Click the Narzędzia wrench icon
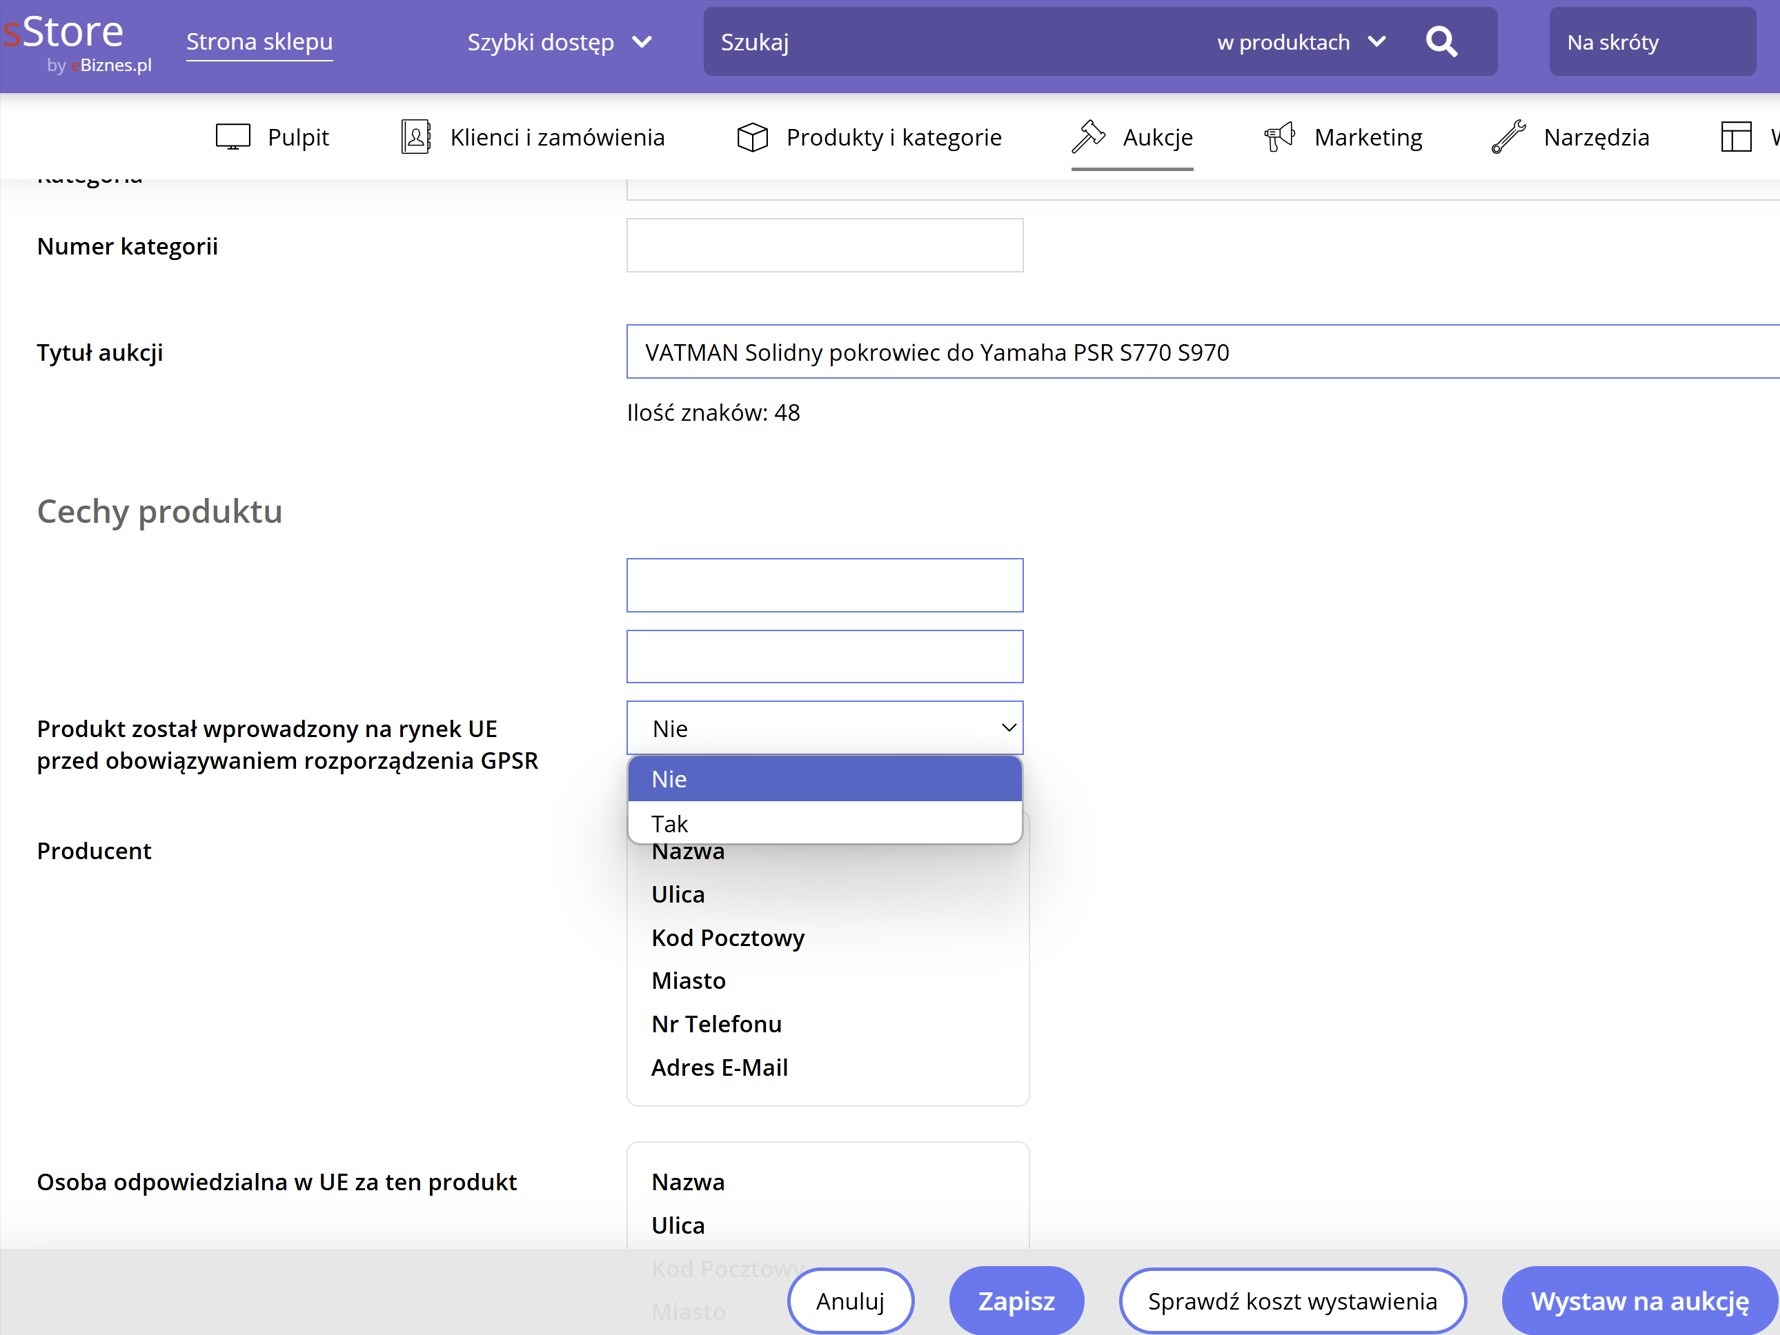The height and width of the screenshot is (1335, 1780). tap(1508, 137)
